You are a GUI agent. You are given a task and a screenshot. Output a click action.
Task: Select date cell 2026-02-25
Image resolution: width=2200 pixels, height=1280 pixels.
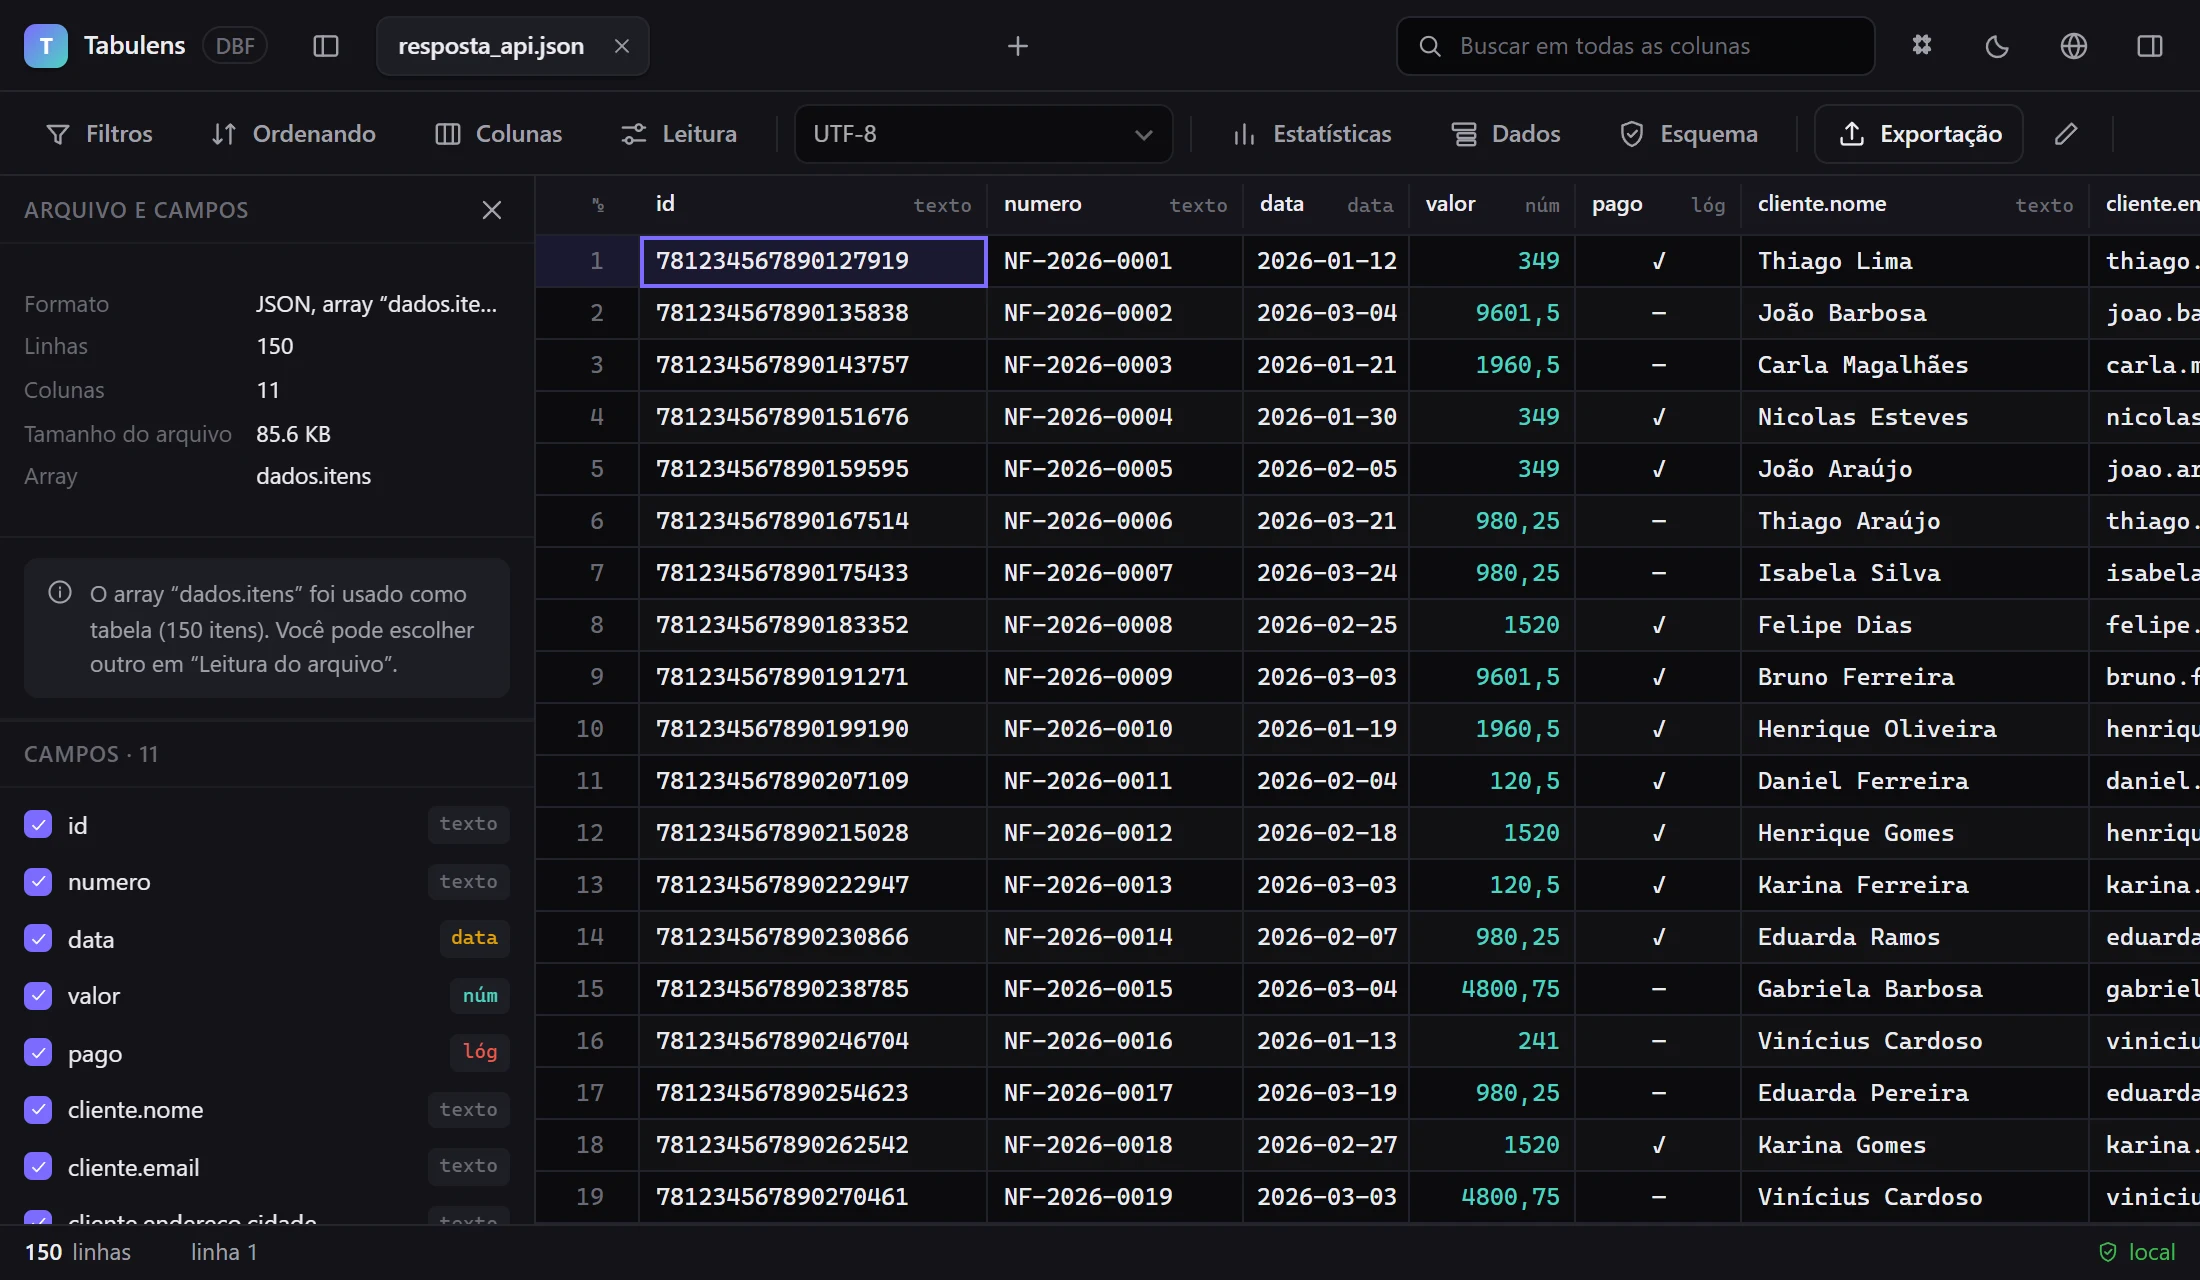click(1326, 625)
